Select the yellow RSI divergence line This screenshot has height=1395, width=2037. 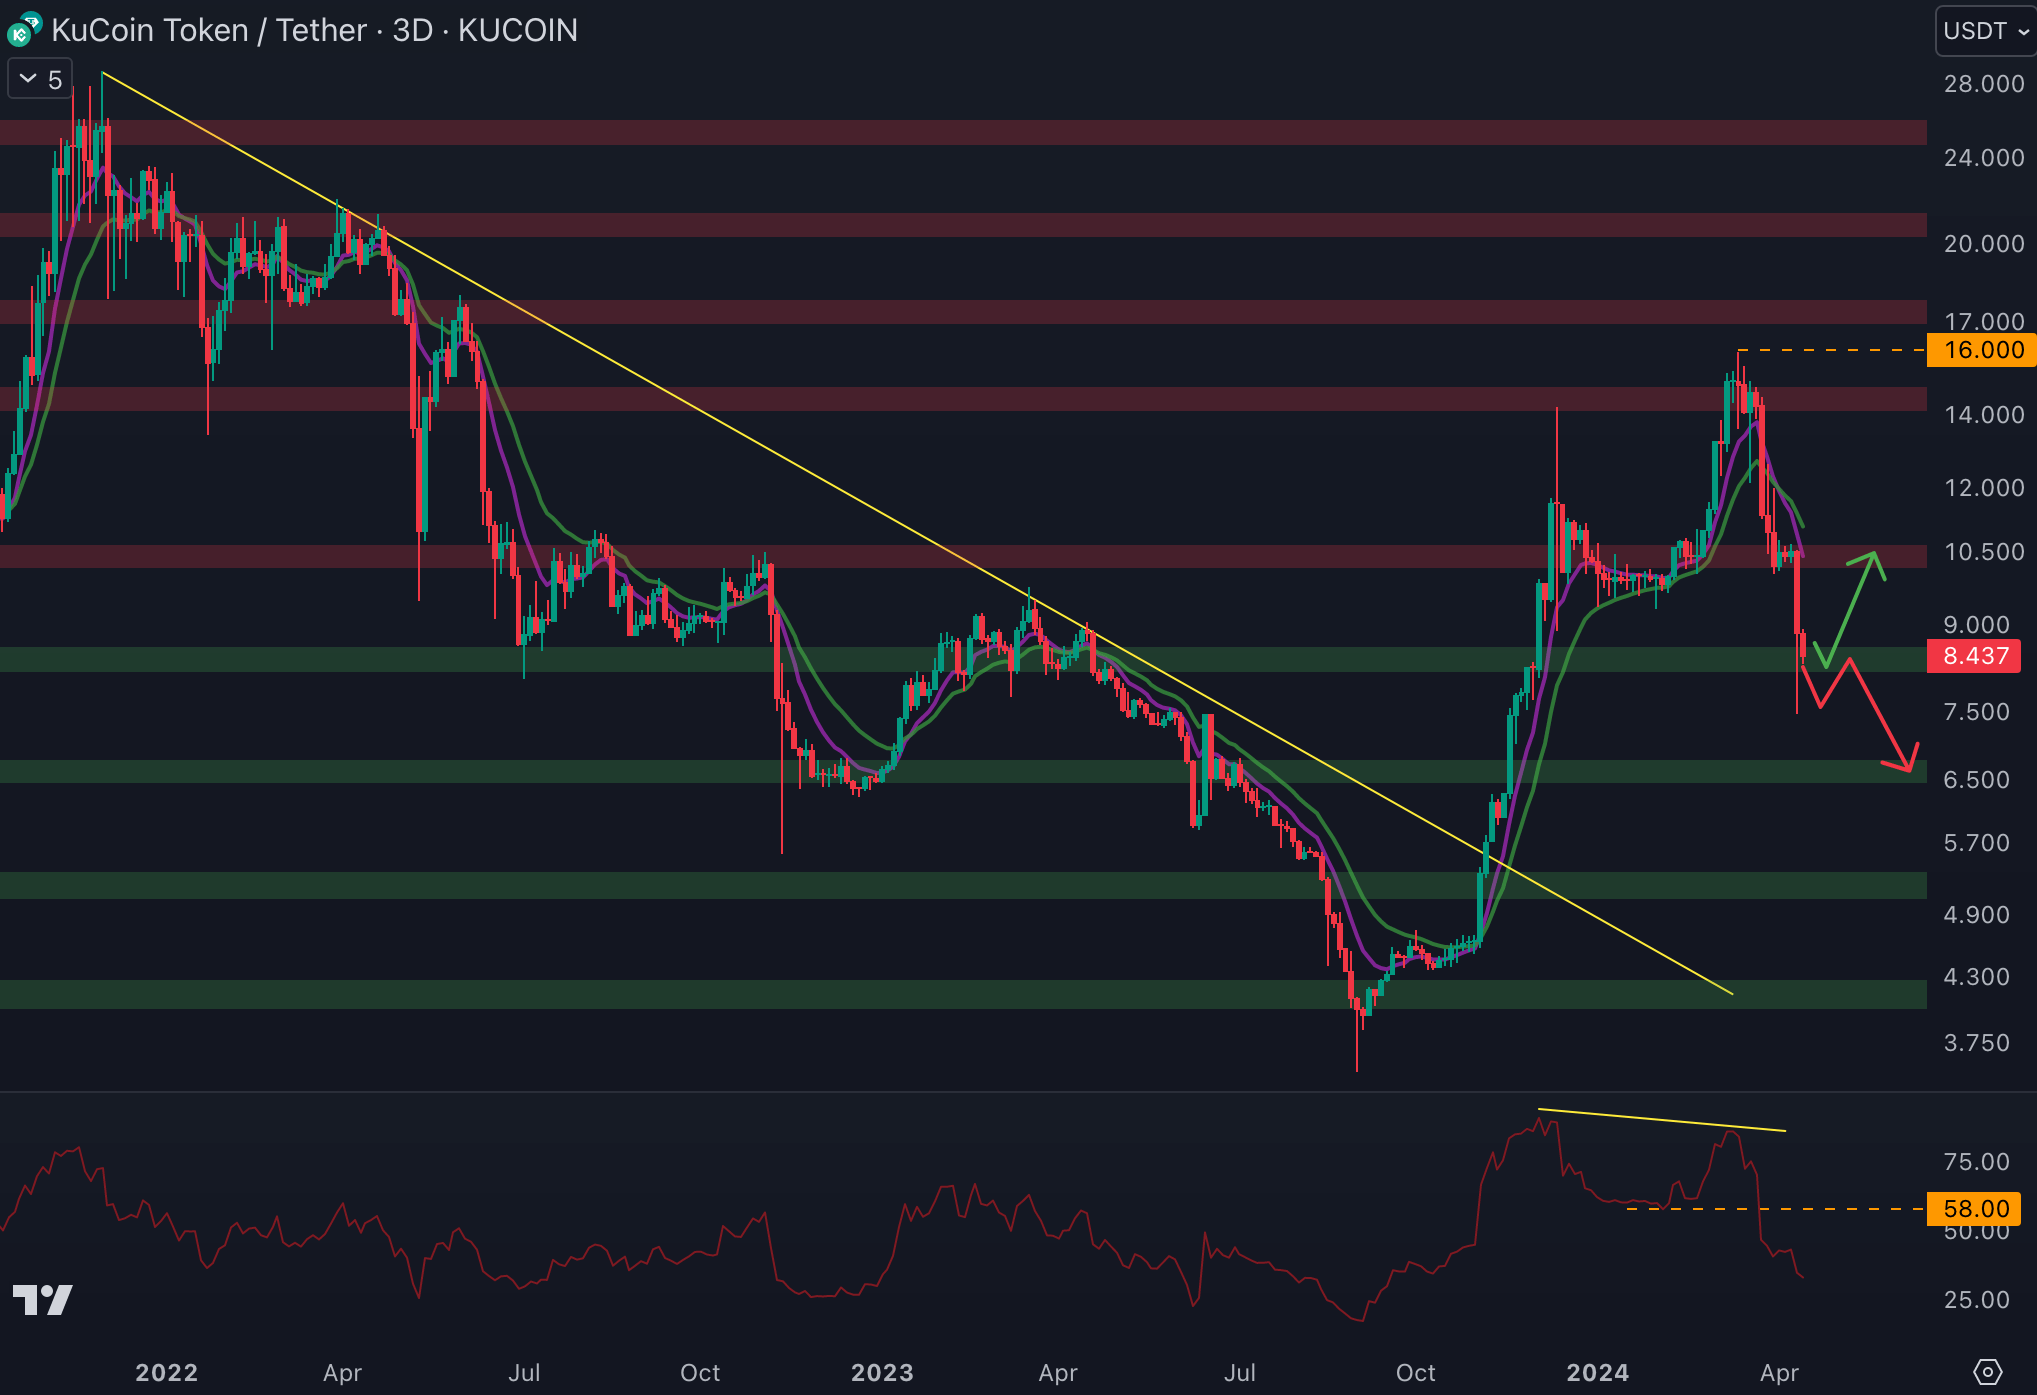tap(1660, 1120)
